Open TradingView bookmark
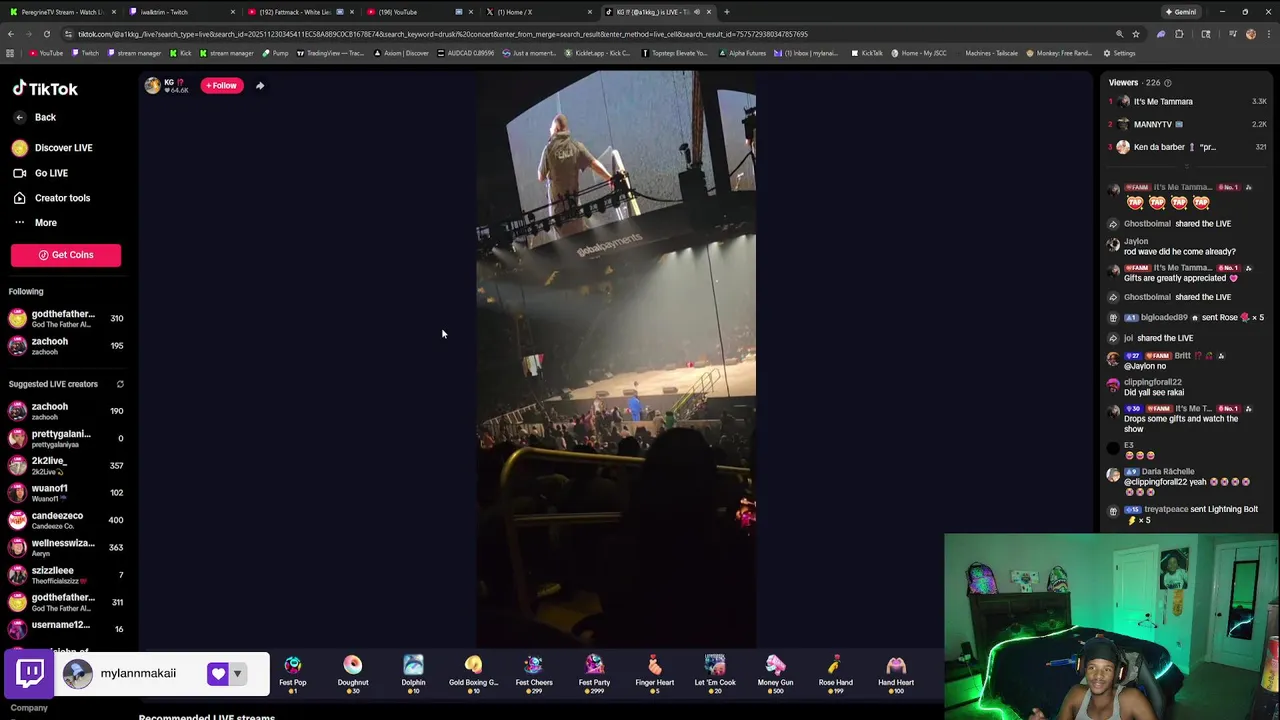 [329, 53]
